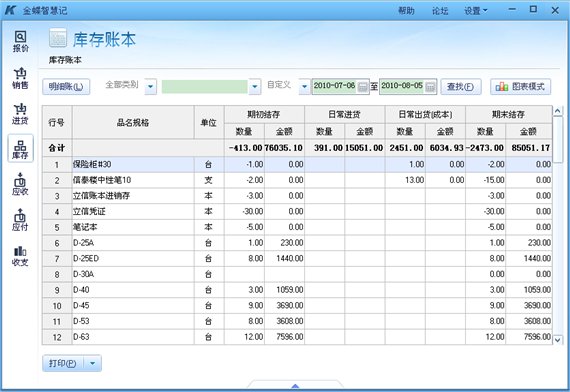The image size is (570, 392).
Task: Select the row D-53
Action: pos(297,321)
